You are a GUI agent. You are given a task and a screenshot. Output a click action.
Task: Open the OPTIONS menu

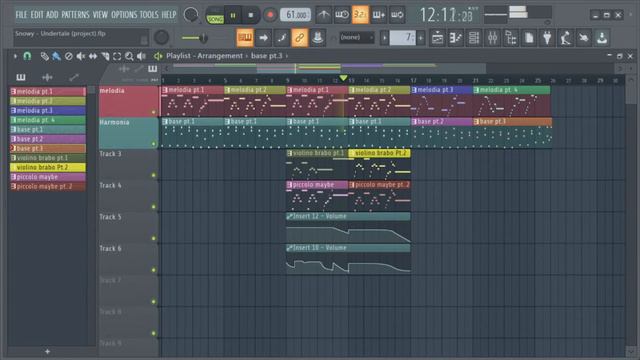tap(124, 15)
